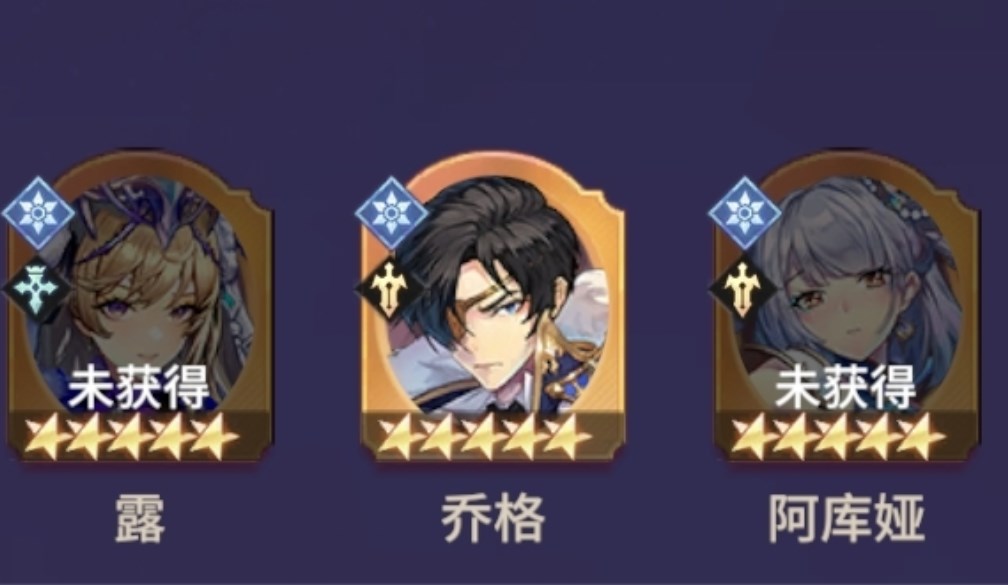Click the five-star rating row under 露
Screen dimensions: 1008x585
[x=131, y=436]
